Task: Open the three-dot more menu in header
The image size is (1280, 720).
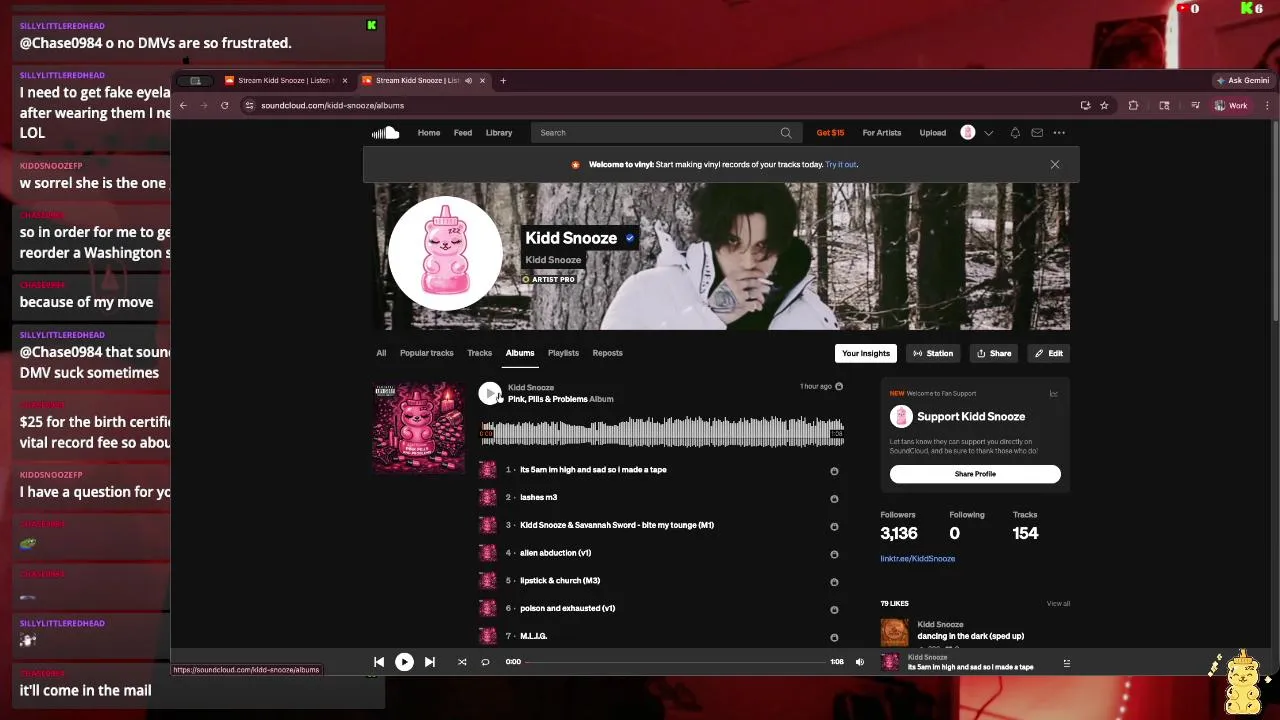Action: (1059, 132)
